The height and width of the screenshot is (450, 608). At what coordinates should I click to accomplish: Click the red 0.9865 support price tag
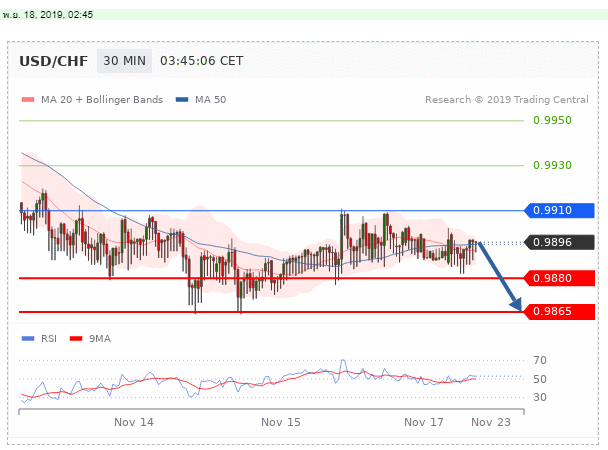coord(559,312)
